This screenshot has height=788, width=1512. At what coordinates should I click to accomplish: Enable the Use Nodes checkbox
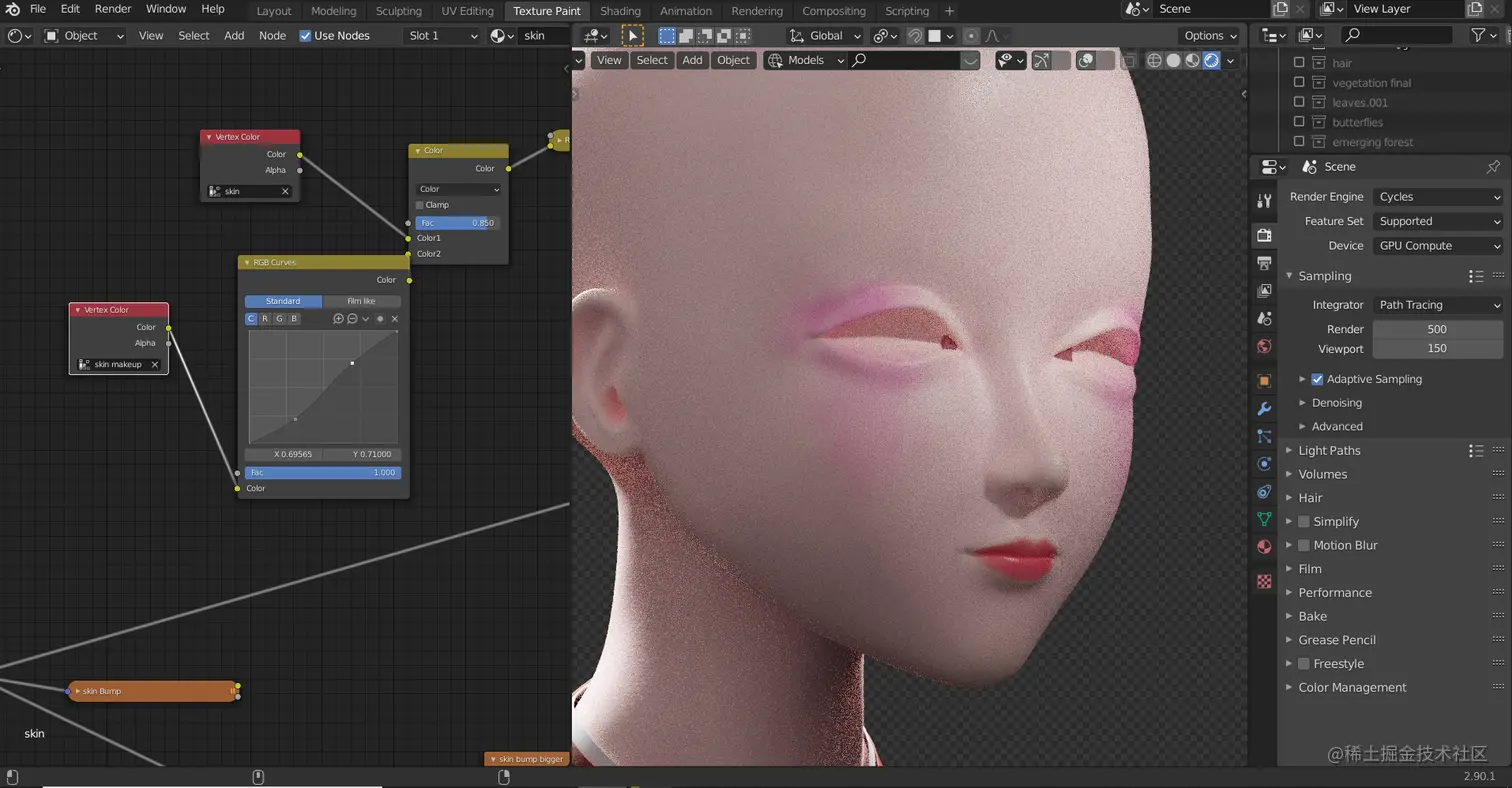click(305, 36)
